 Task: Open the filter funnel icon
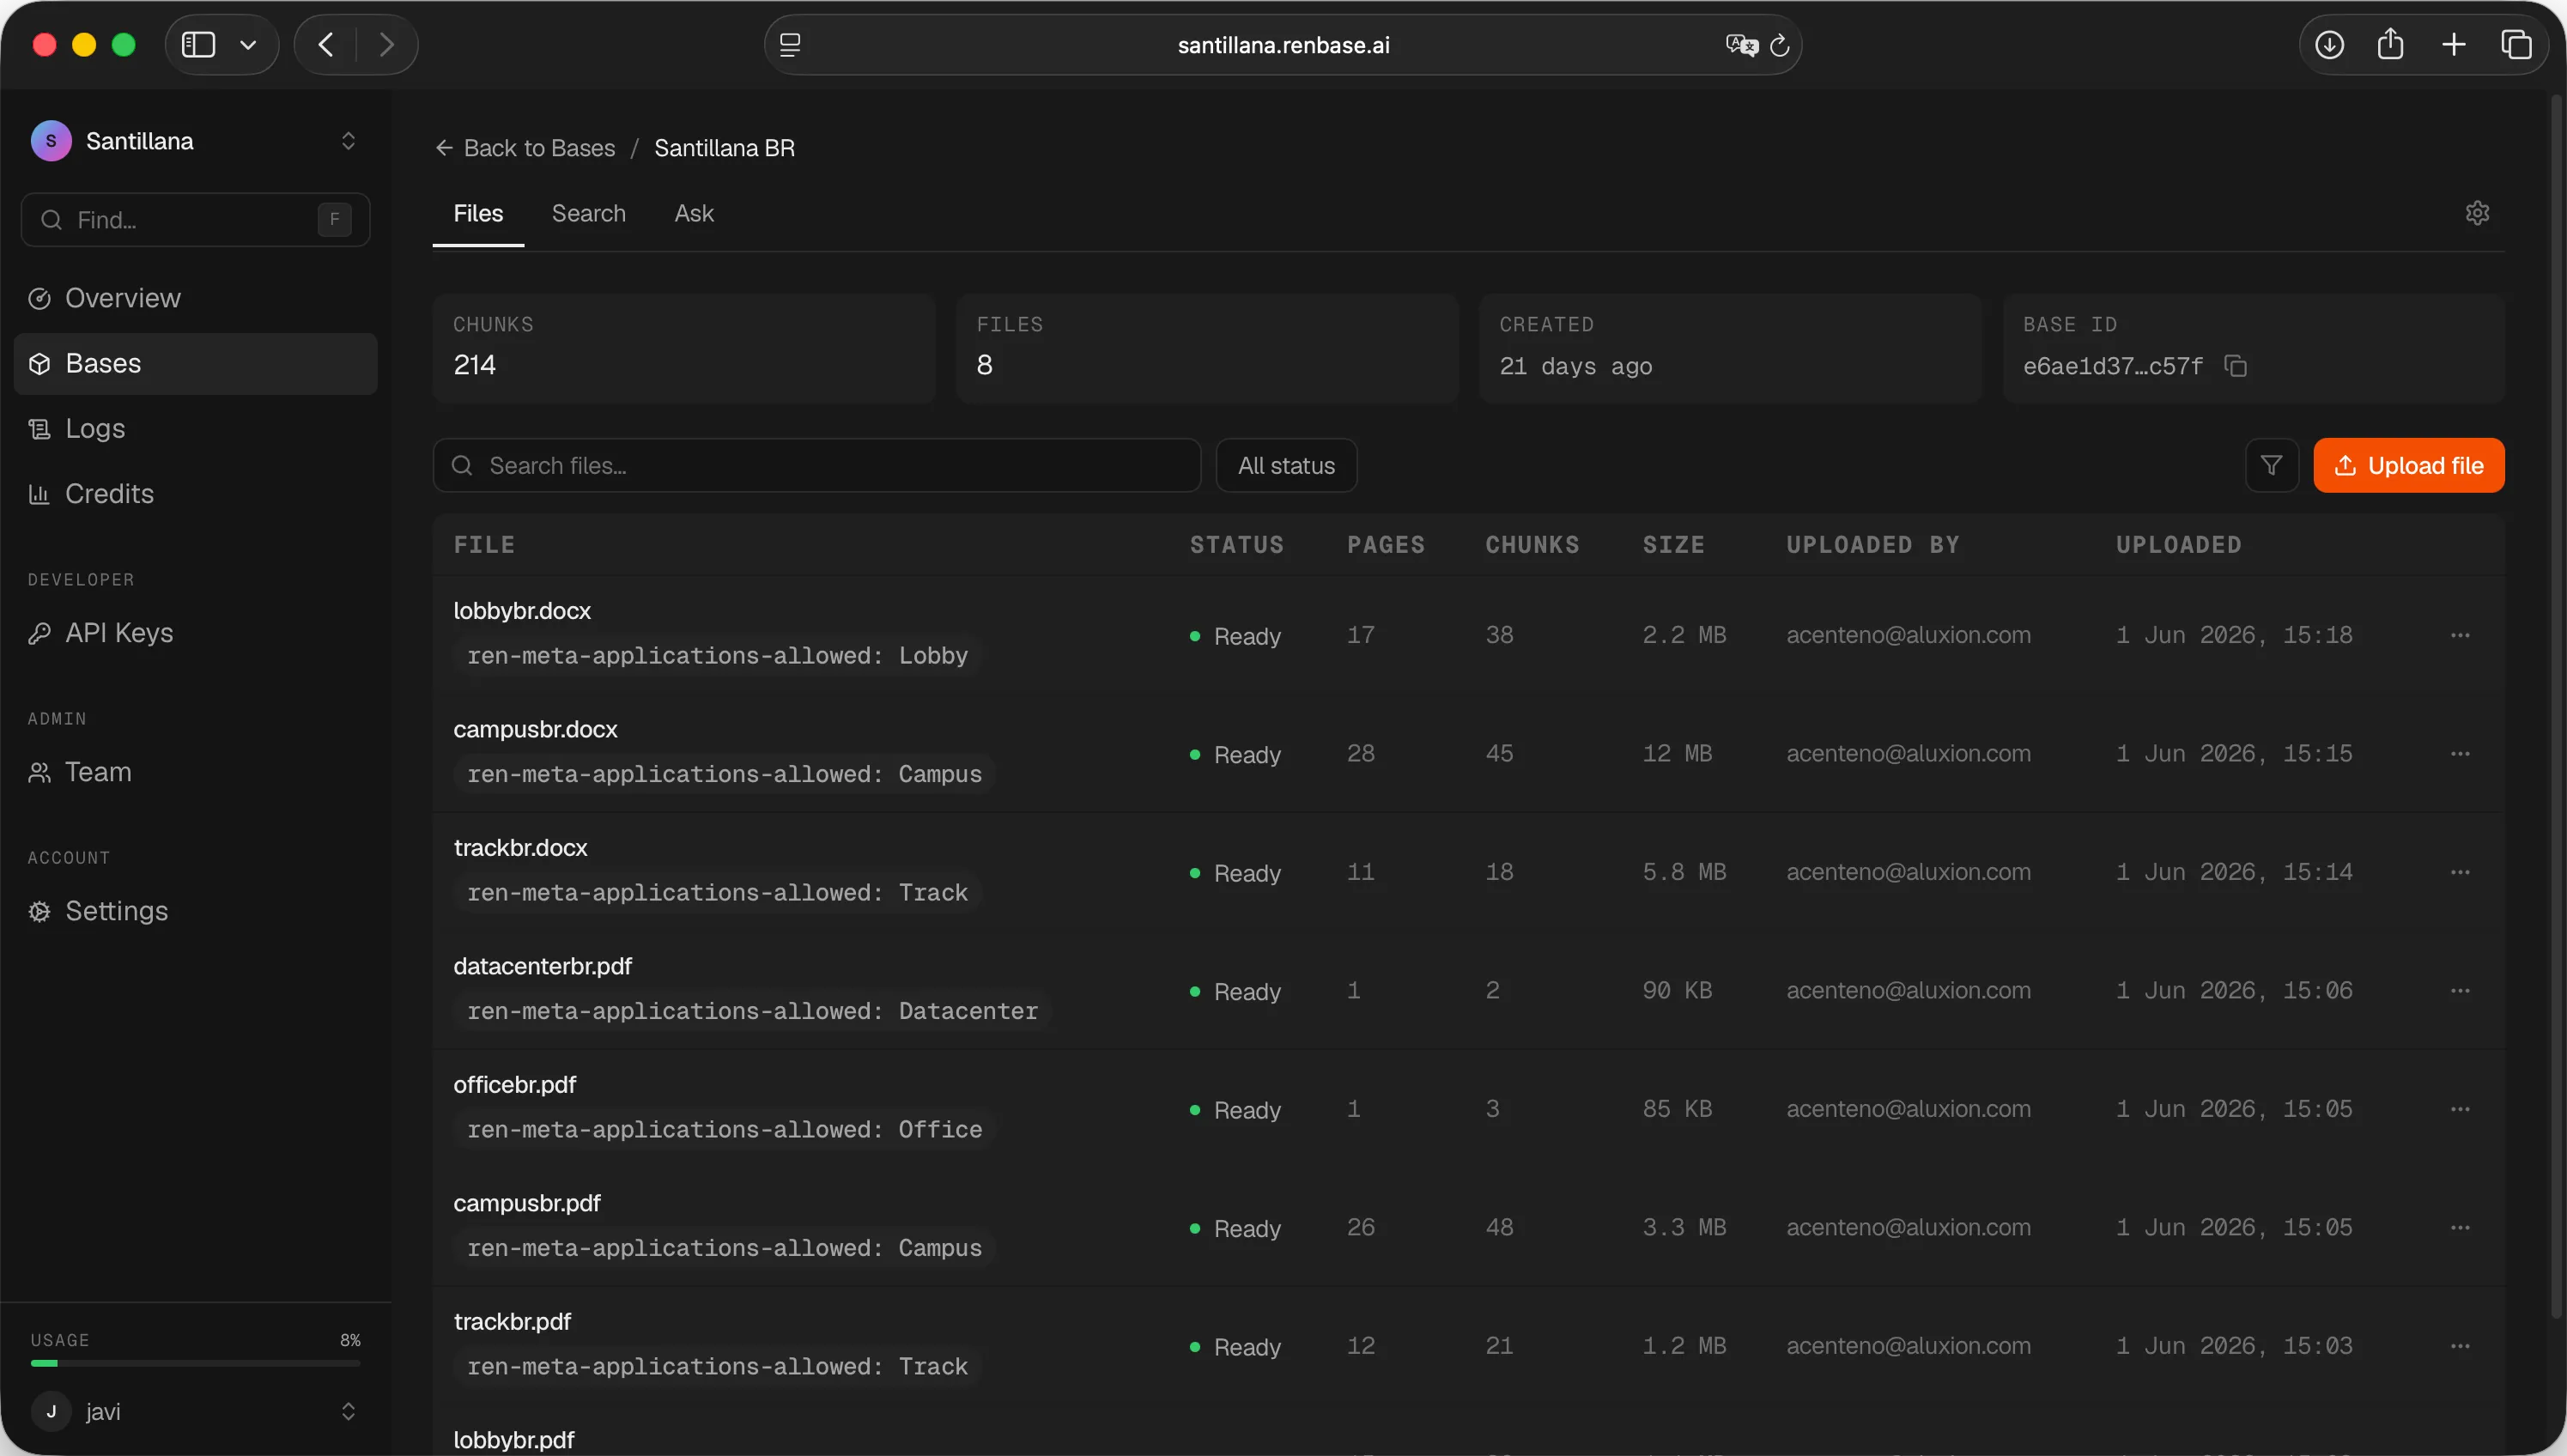2271,465
